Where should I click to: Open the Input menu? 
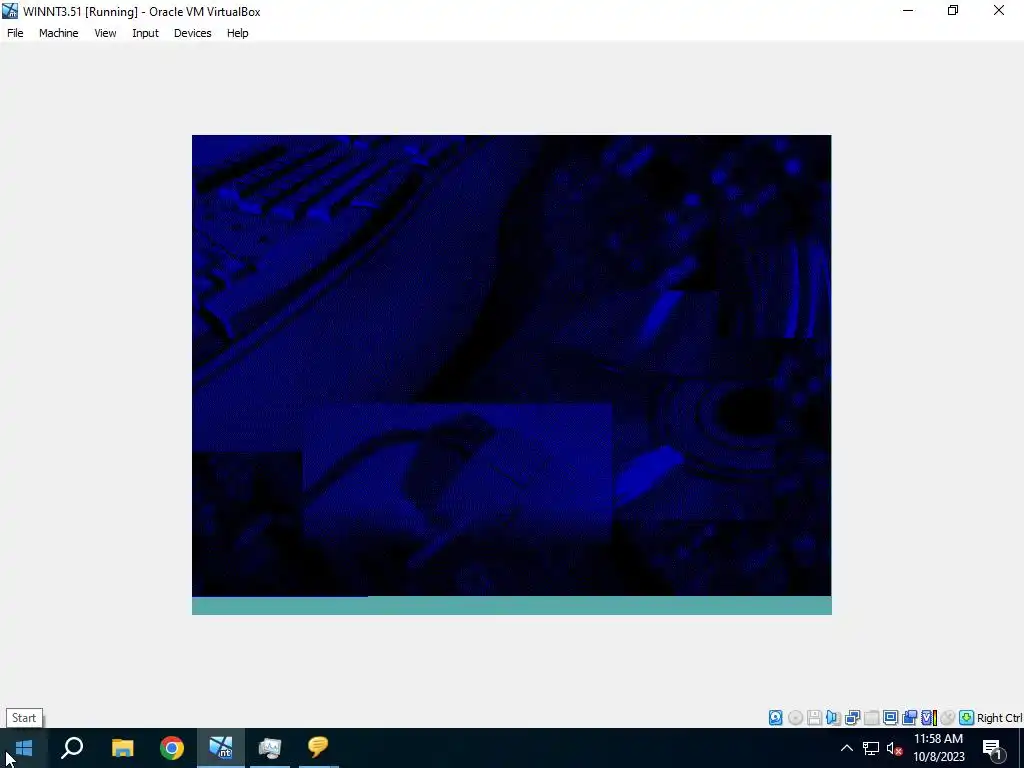click(145, 33)
